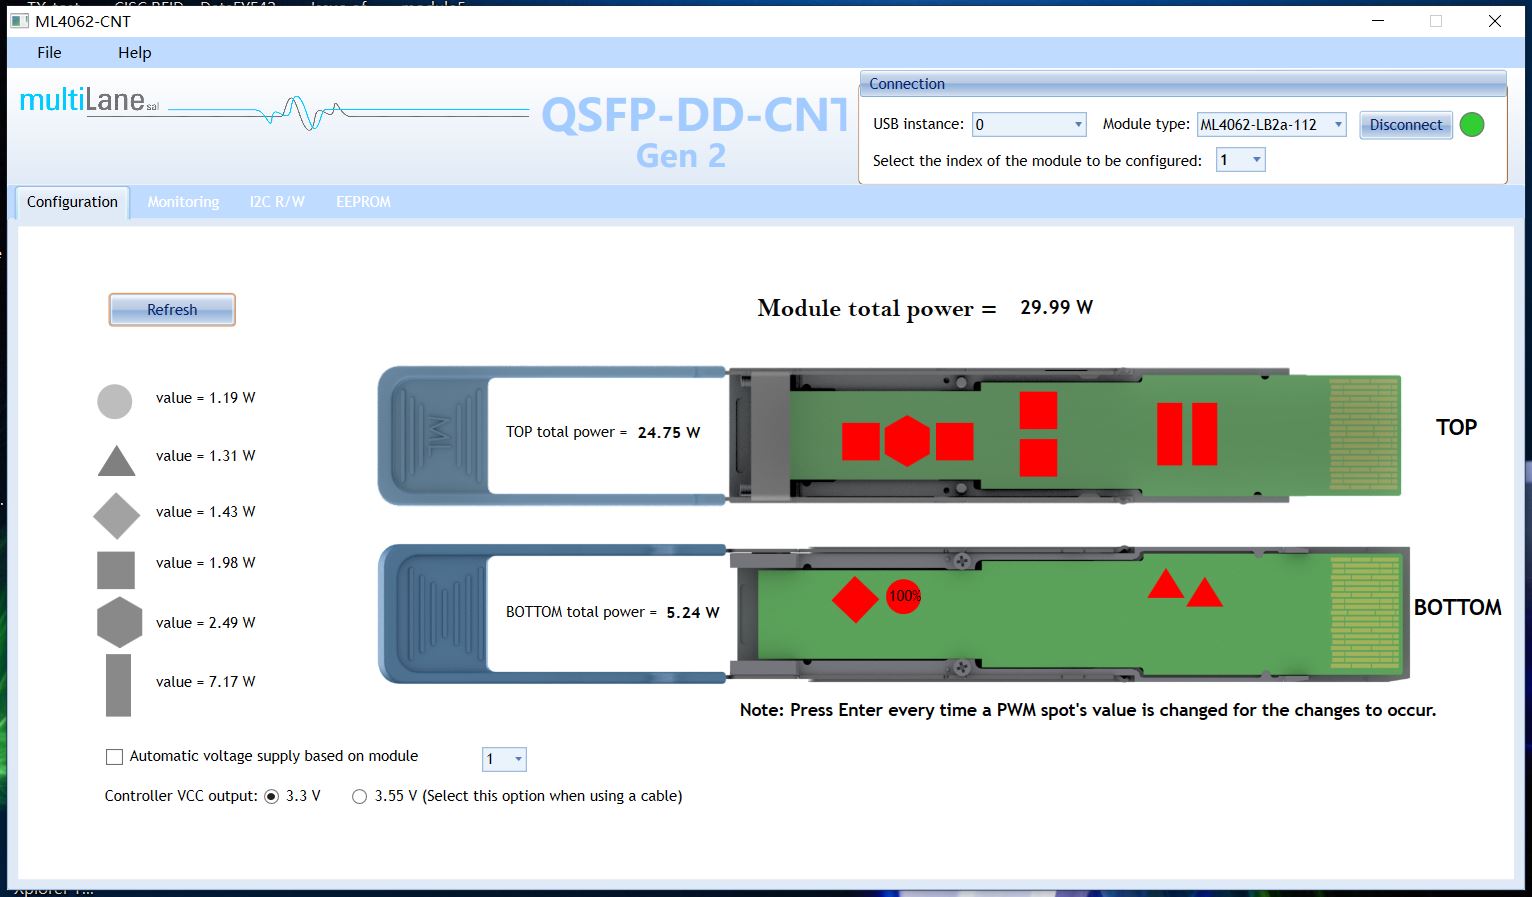Switch to the Monitoring tab
The image size is (1532, 897).
point(183,202)
